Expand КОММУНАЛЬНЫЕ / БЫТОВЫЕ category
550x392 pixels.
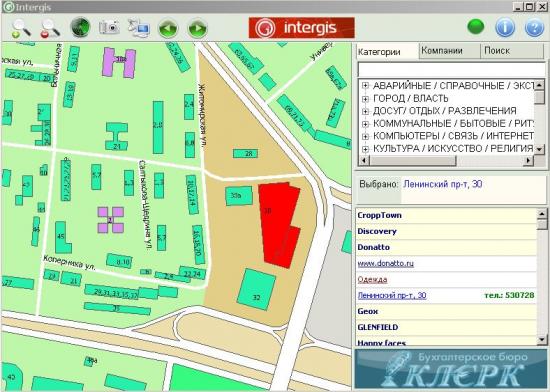coord(365,124)
